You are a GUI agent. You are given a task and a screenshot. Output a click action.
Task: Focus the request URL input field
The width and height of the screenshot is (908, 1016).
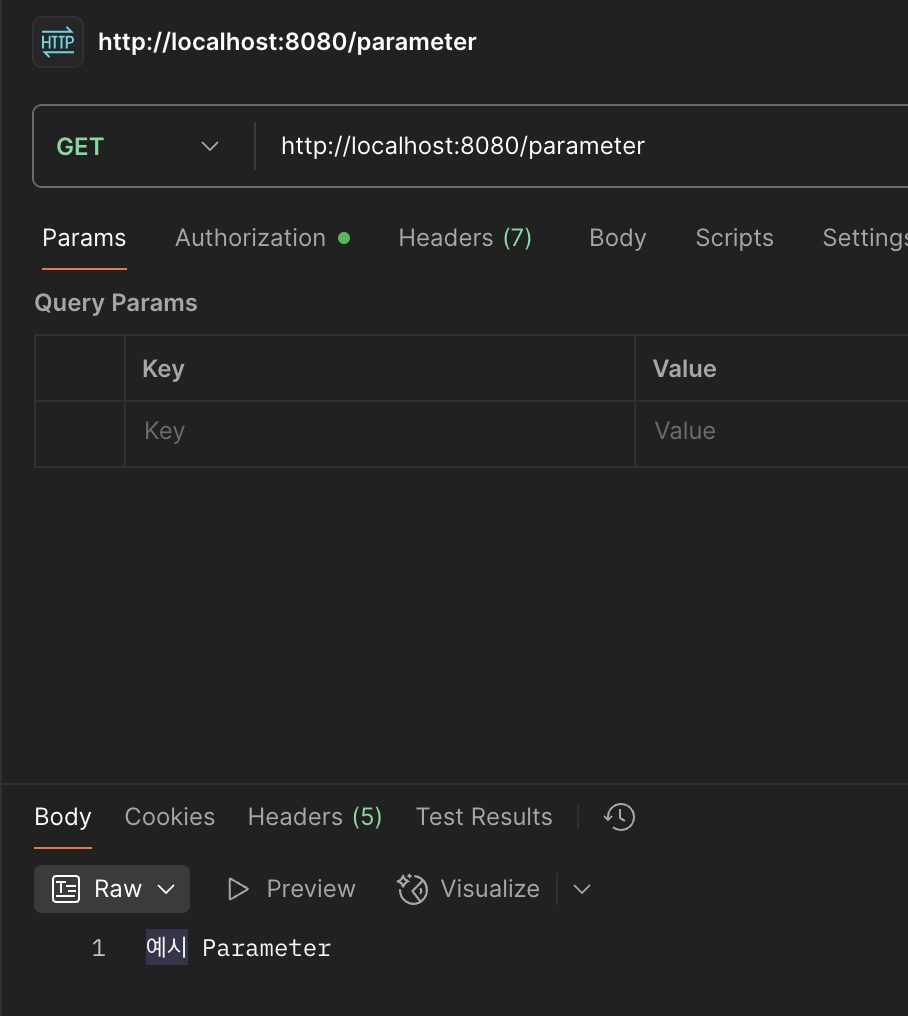pyautogui.click(x=580, y=147)
